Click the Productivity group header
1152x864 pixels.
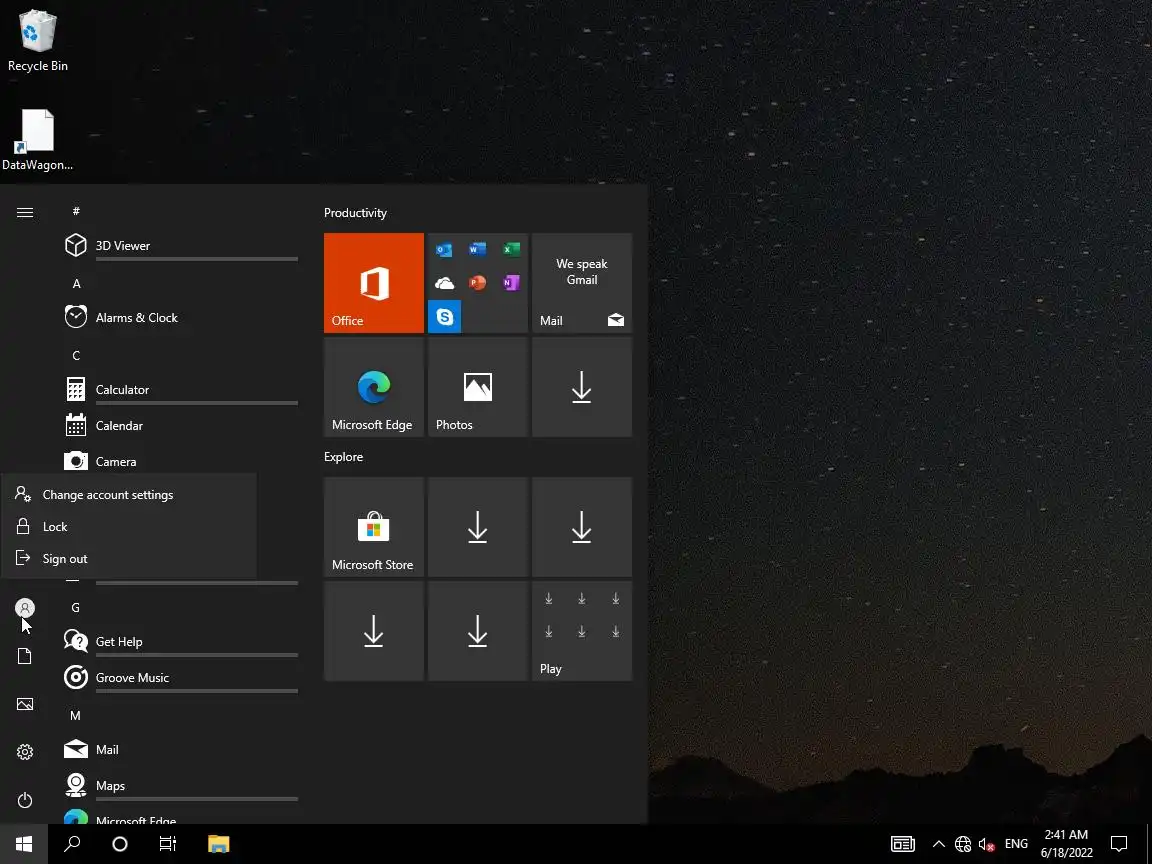(x=356, y=213)
